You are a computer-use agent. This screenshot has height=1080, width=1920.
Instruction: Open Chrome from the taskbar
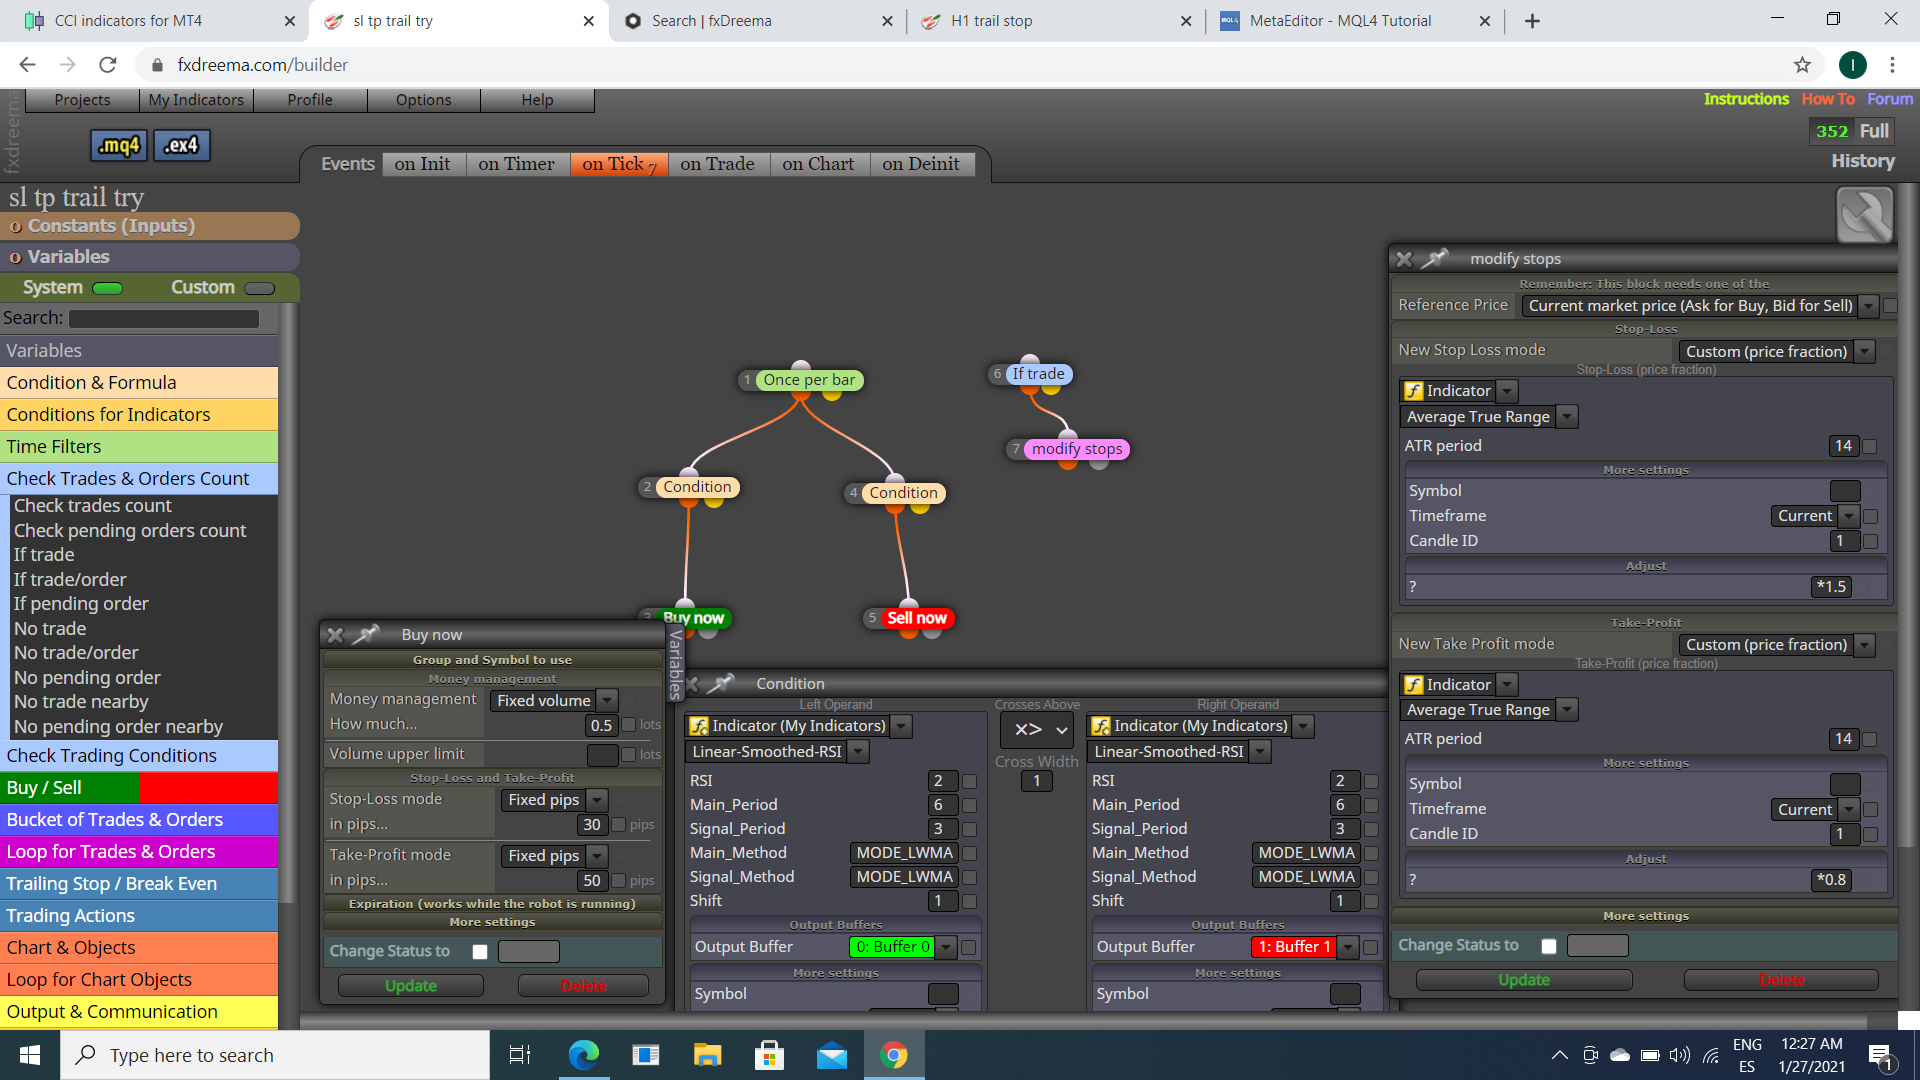894,1055
